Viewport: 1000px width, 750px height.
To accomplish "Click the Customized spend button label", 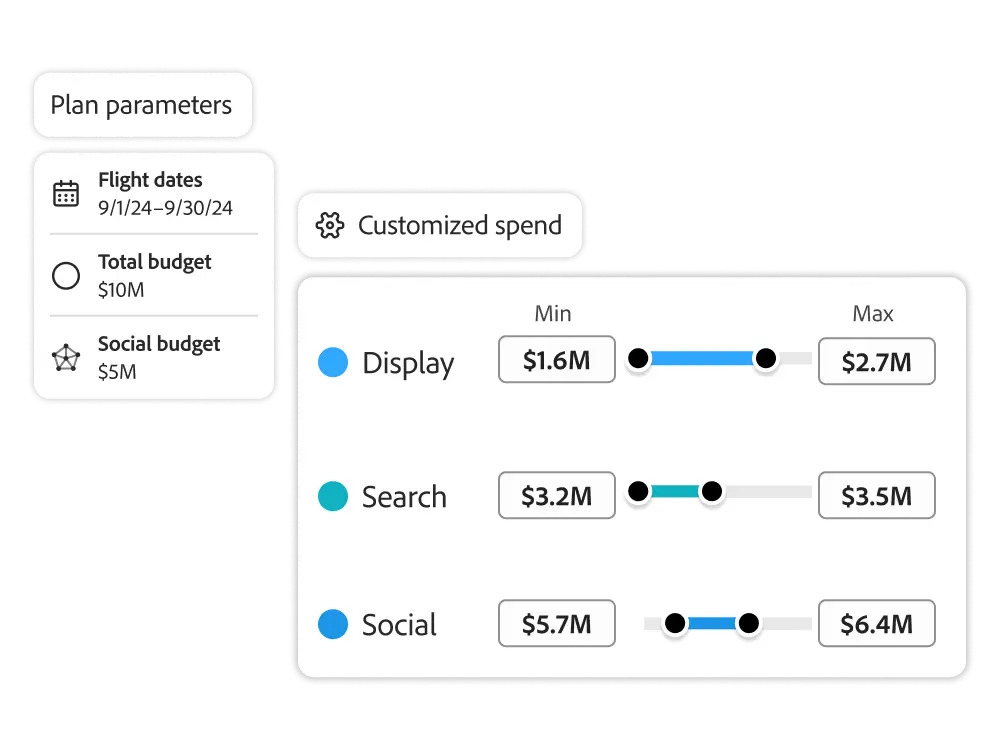I will [x=460, y=226].
